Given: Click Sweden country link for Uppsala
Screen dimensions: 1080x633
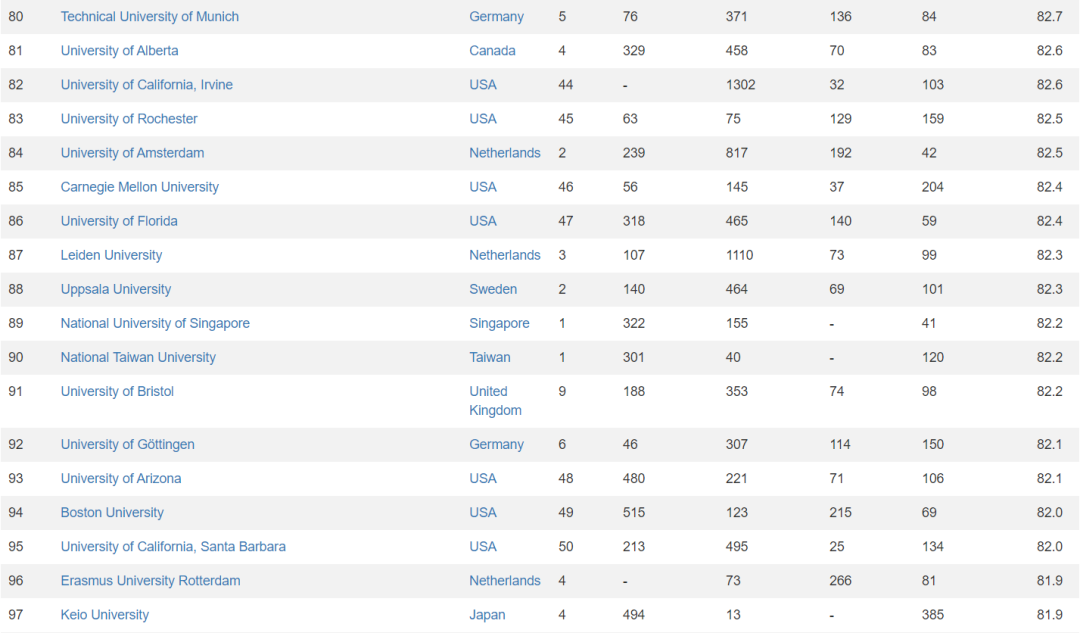Looking at the screenshot, I should pyautogui.click(x=493, y=289).
